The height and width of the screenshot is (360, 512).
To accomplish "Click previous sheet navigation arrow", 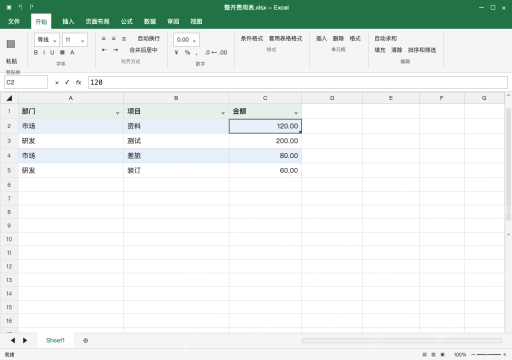I will point(13,340).
